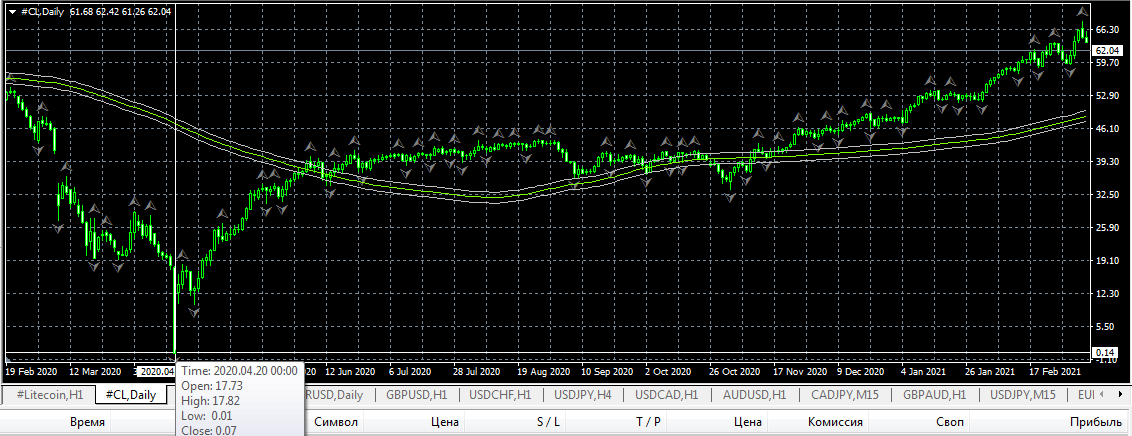Select the GBPAUD,H1 chart tab

pyautogui.click(x=934, y=395)
